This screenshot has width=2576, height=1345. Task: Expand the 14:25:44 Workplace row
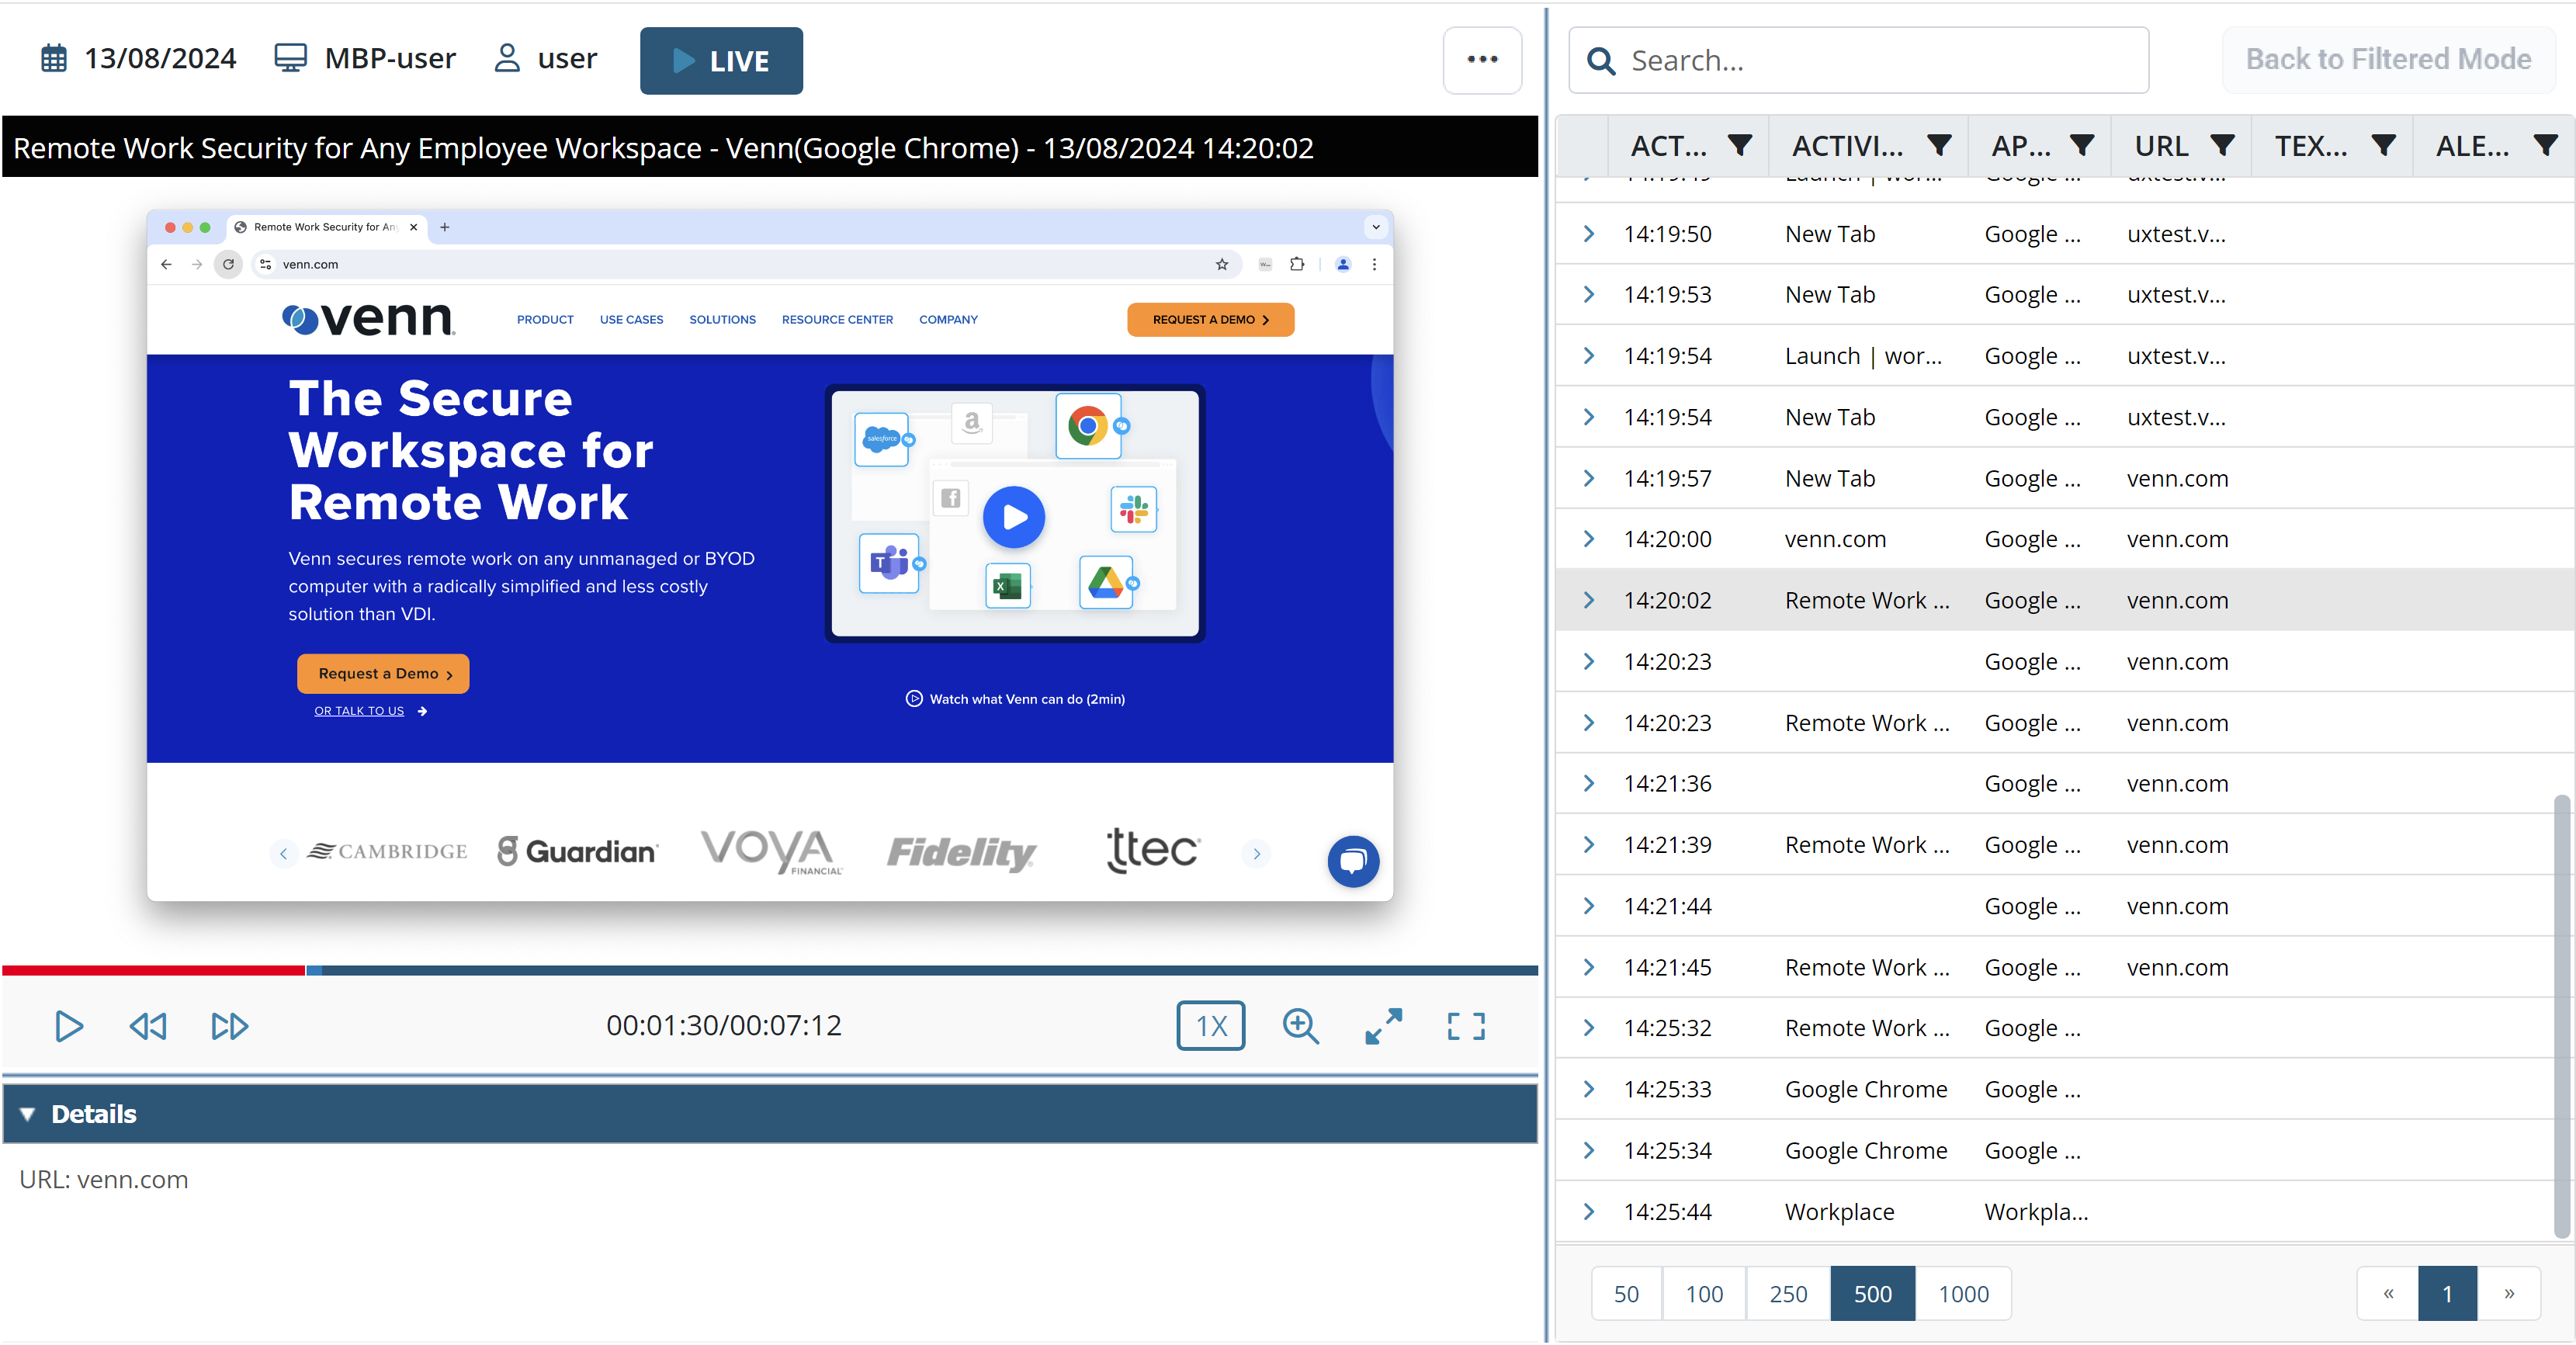(x=1589, y=1212)
